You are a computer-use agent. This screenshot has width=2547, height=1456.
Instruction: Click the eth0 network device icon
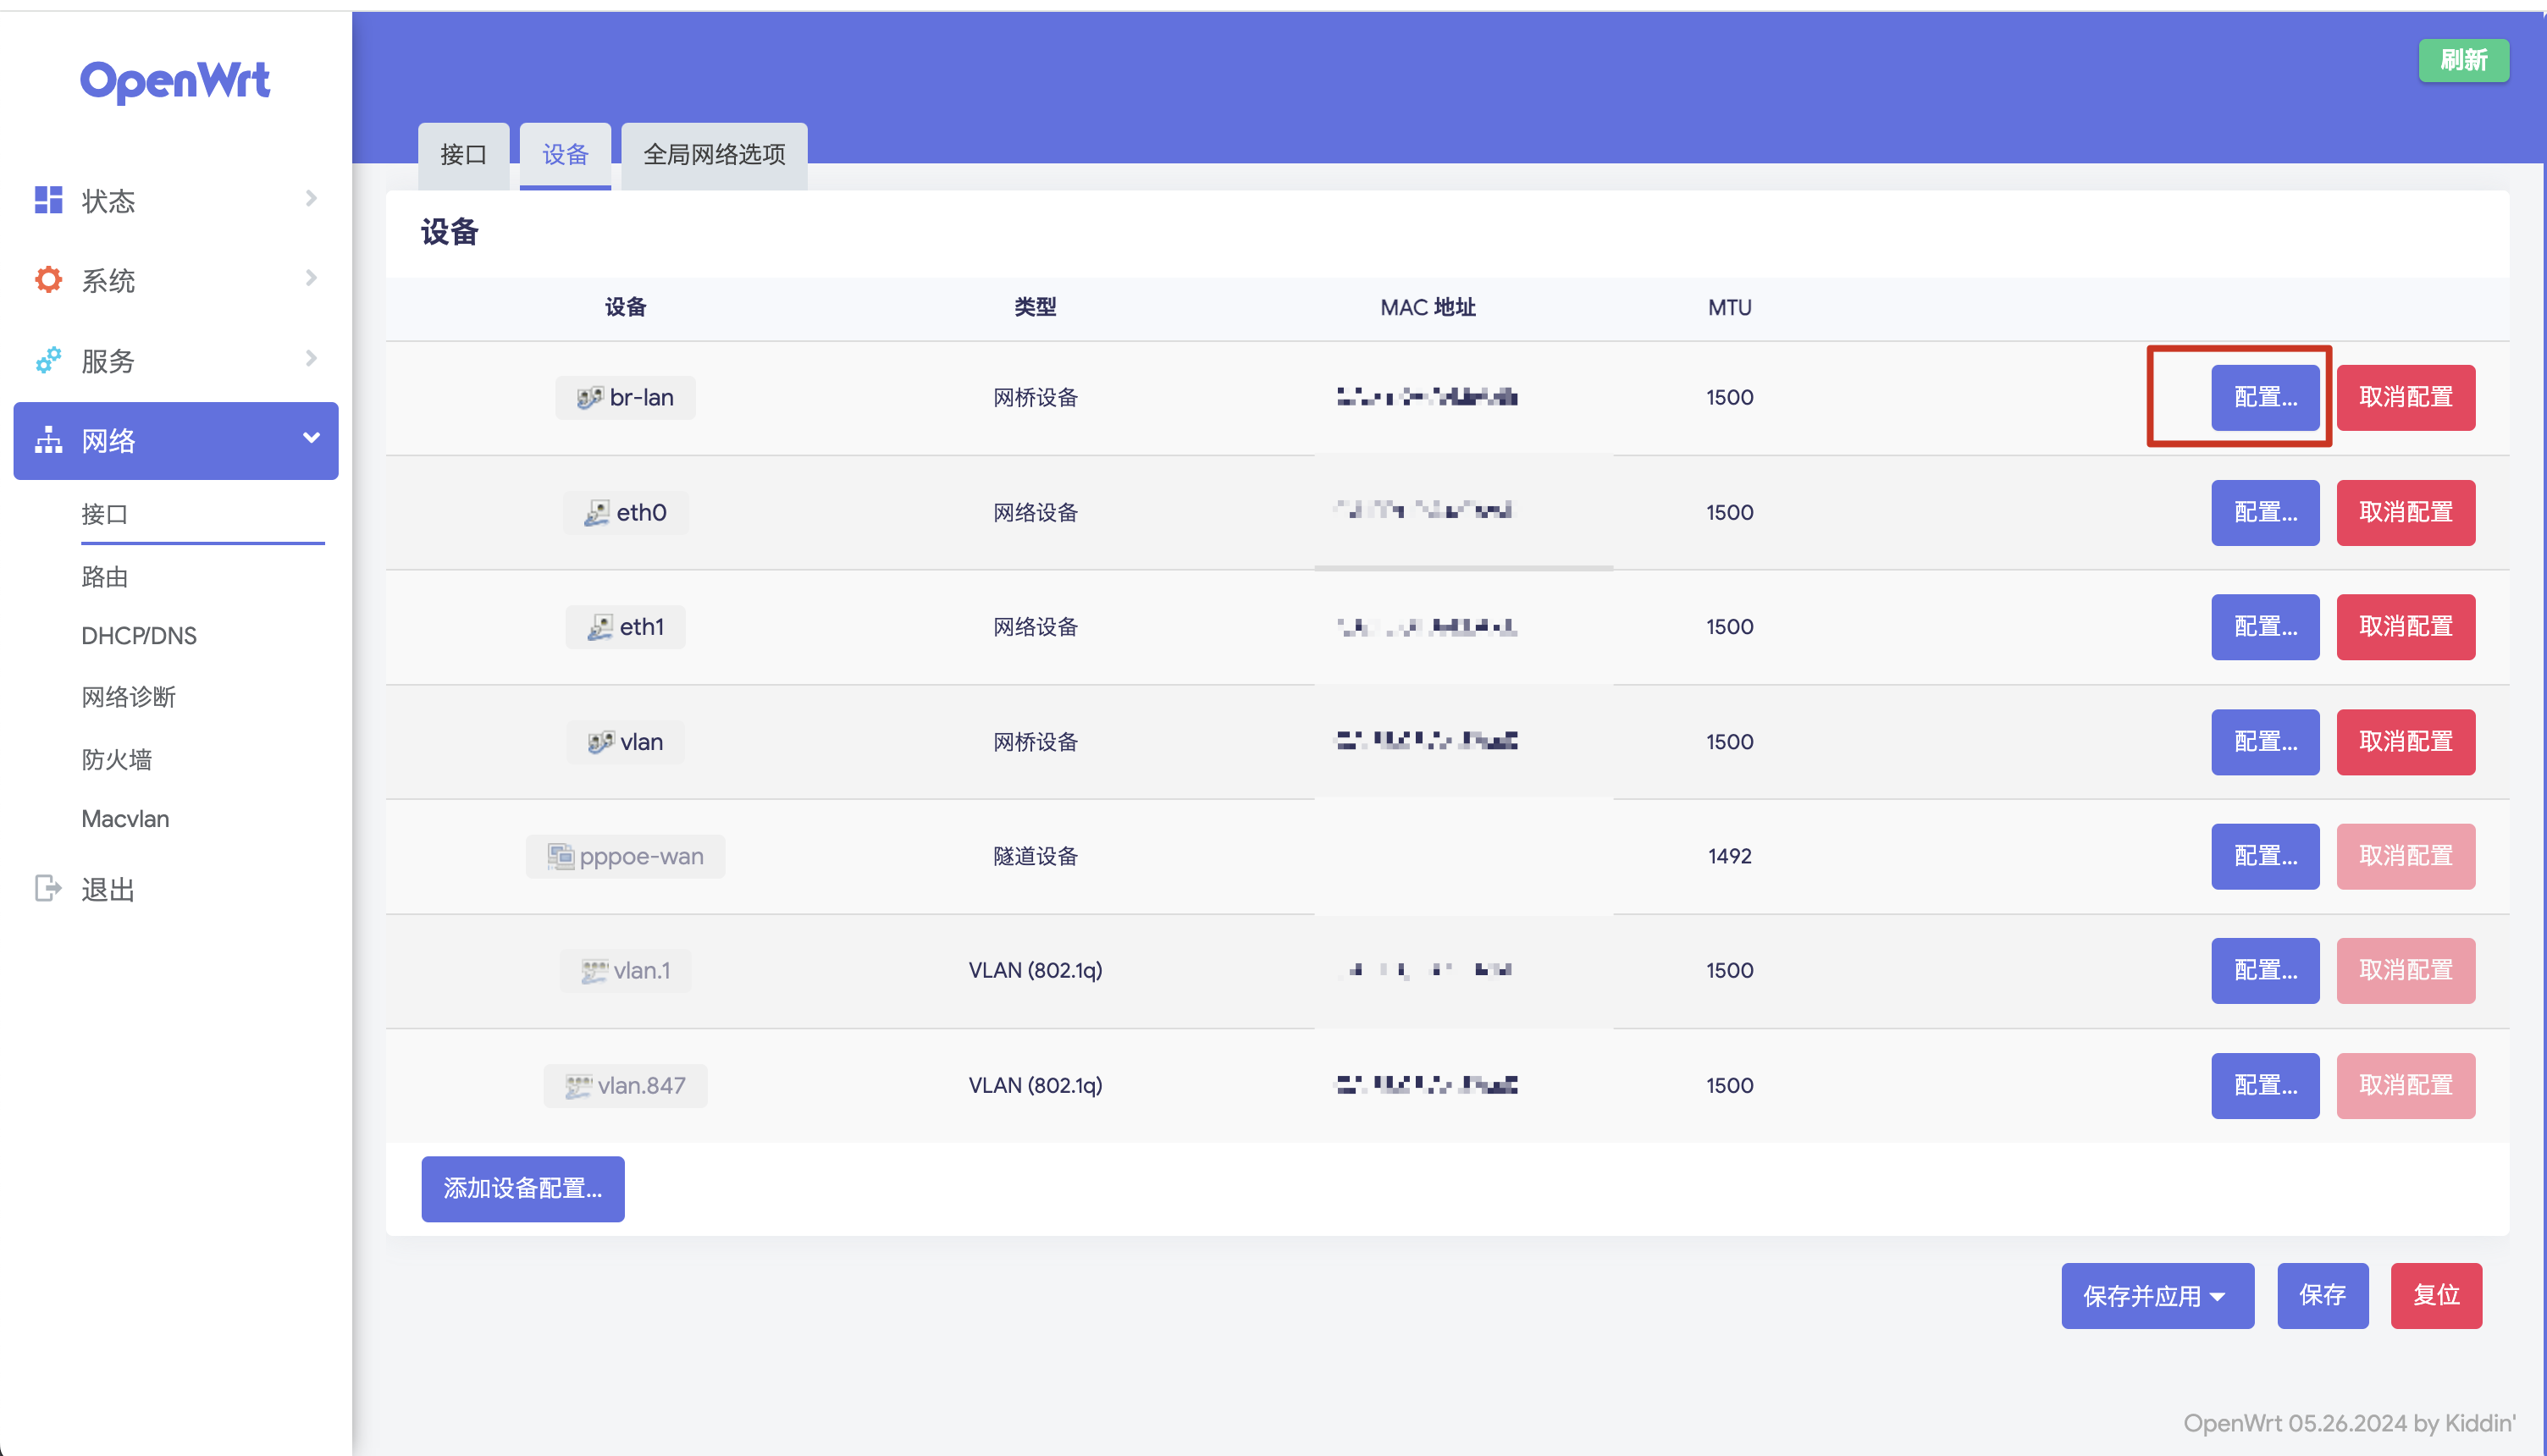click(x=596, y=513)
